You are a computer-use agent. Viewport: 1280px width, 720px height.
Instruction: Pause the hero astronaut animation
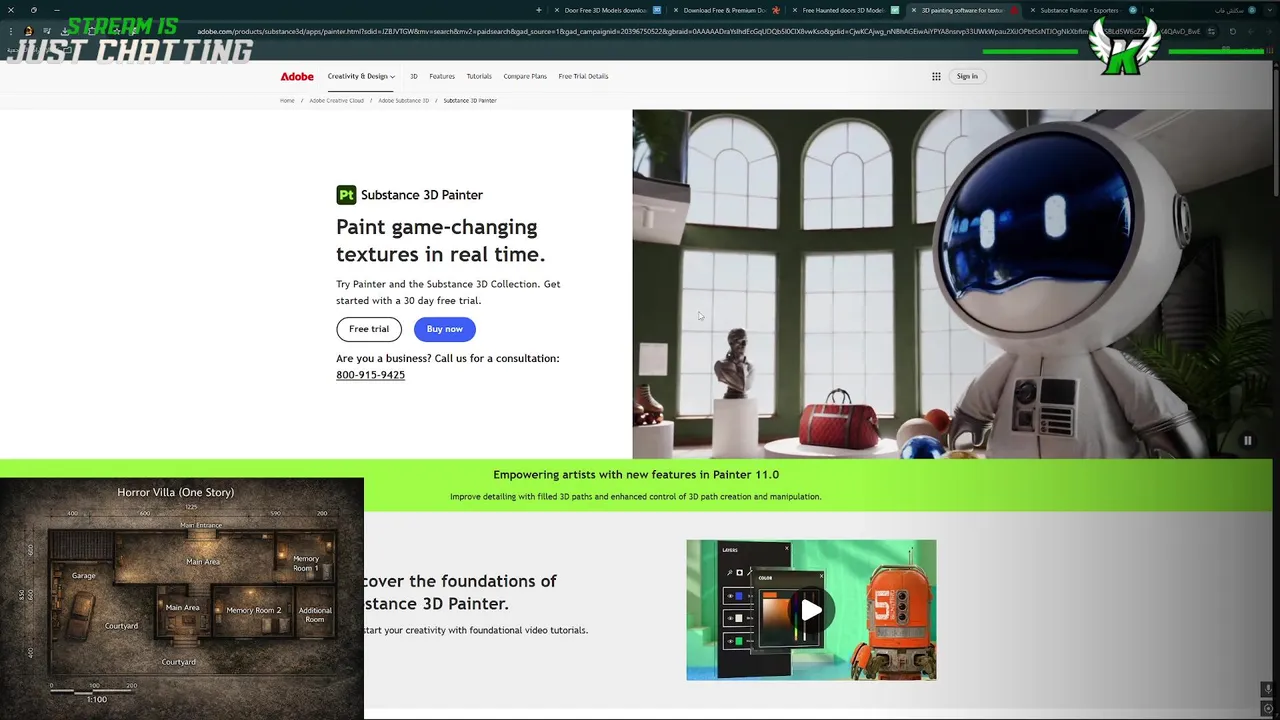coord(1247,440)
